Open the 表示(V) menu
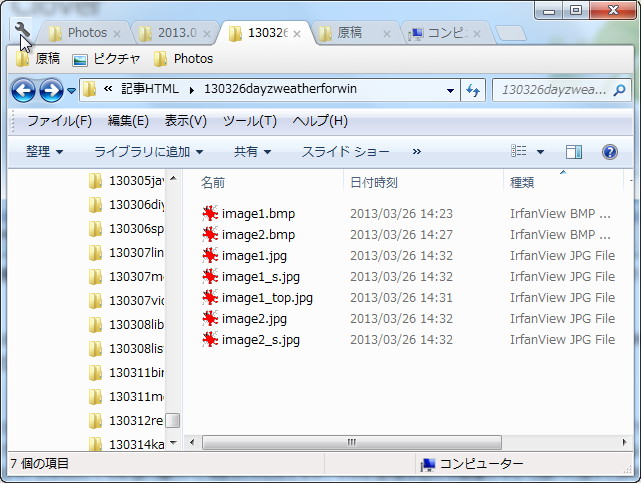Image resolution: width=641 pixels, height=483 pixels. click(186, 121)
